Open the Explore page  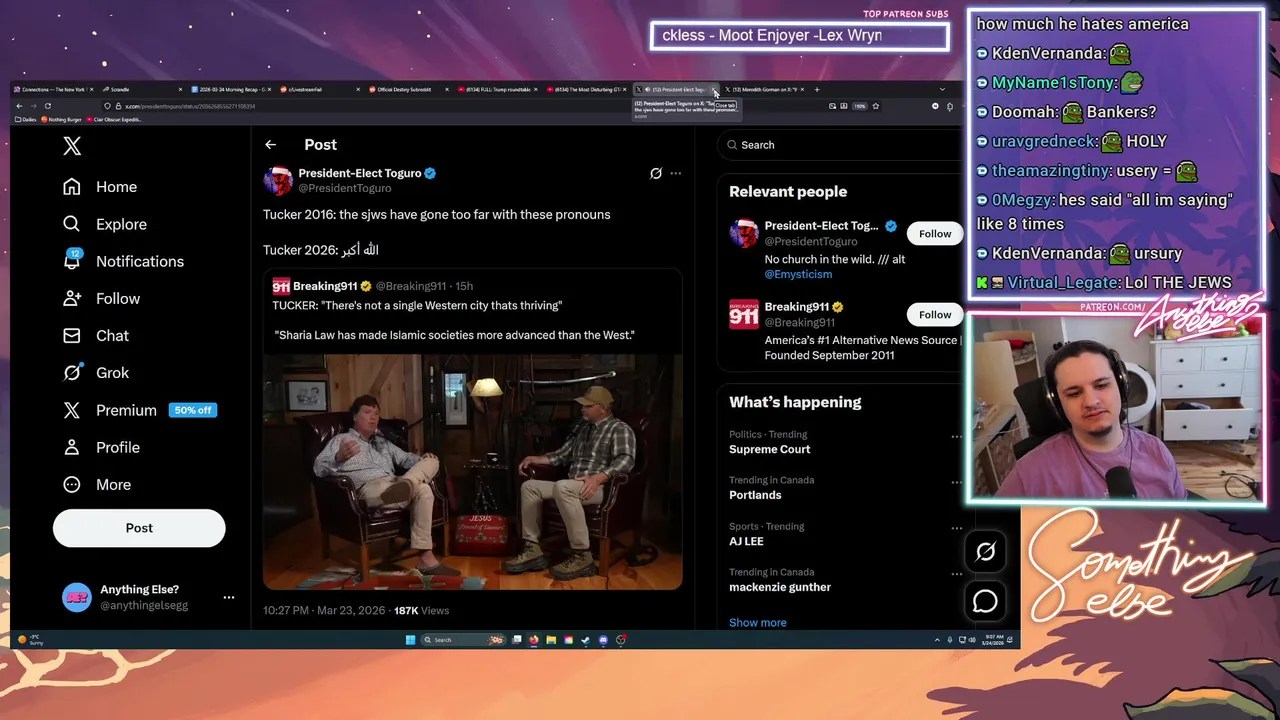coord(104,224)
